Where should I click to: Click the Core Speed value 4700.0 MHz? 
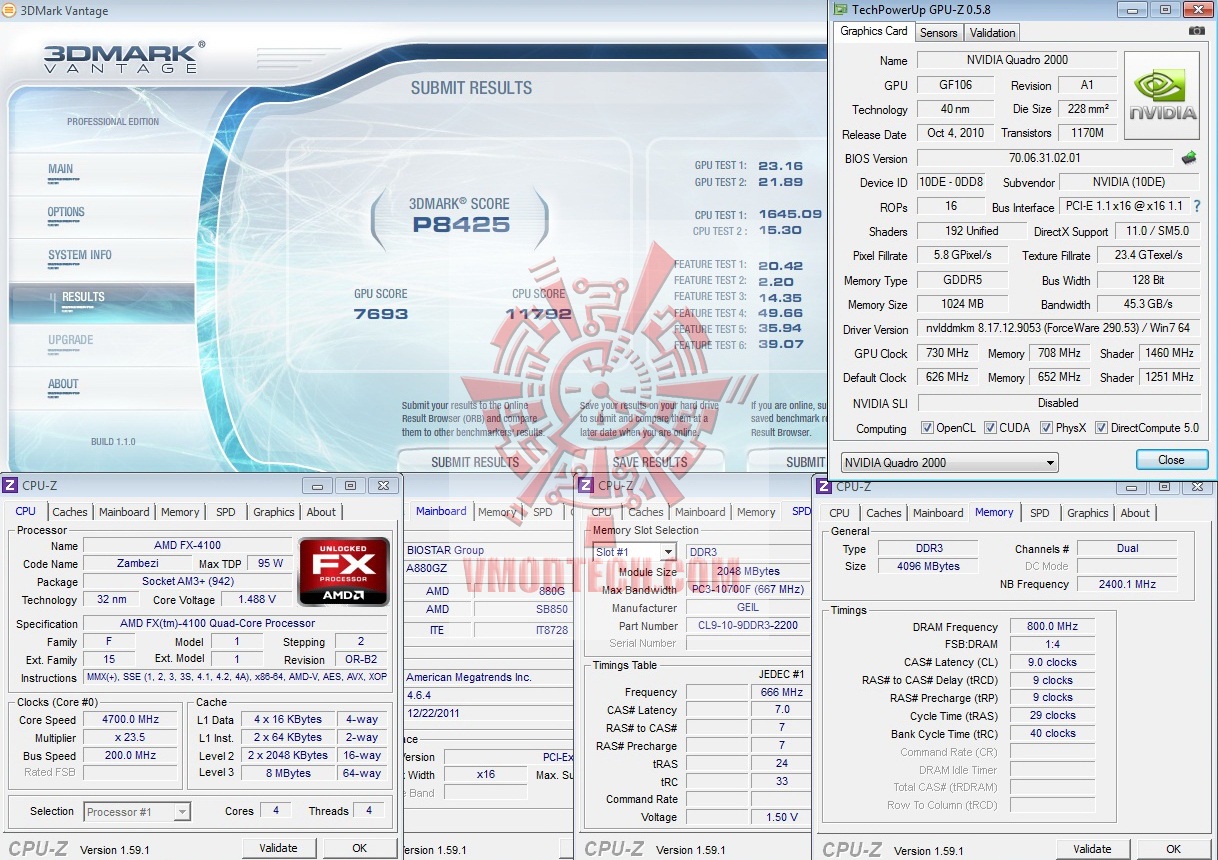[131, 719]
